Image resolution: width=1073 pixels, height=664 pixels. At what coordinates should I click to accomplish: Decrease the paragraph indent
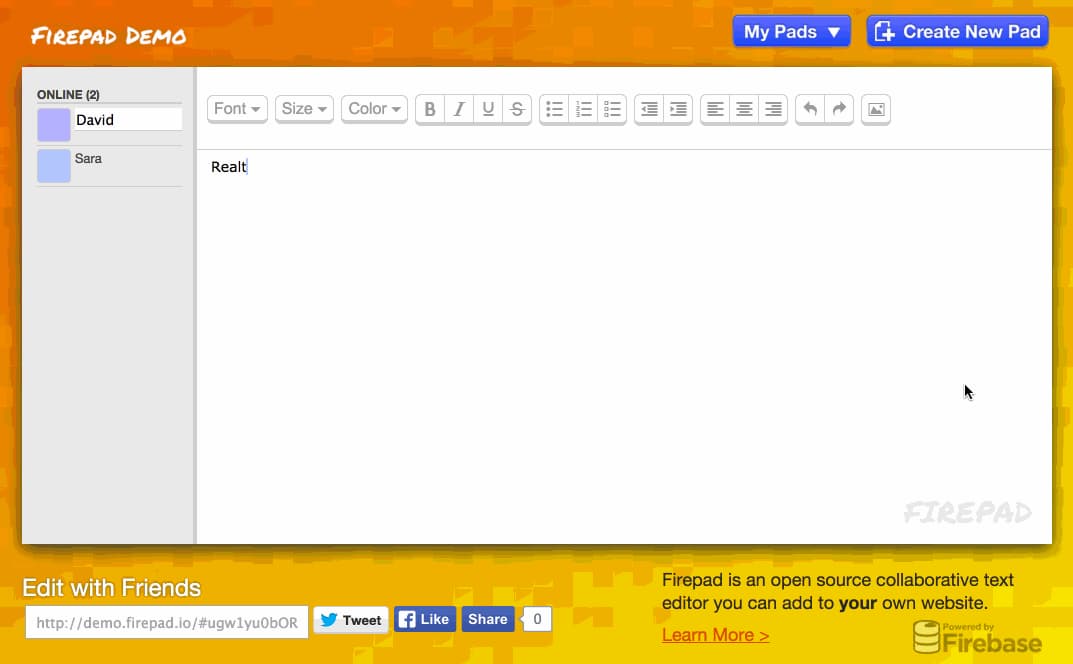click(649, 109)
